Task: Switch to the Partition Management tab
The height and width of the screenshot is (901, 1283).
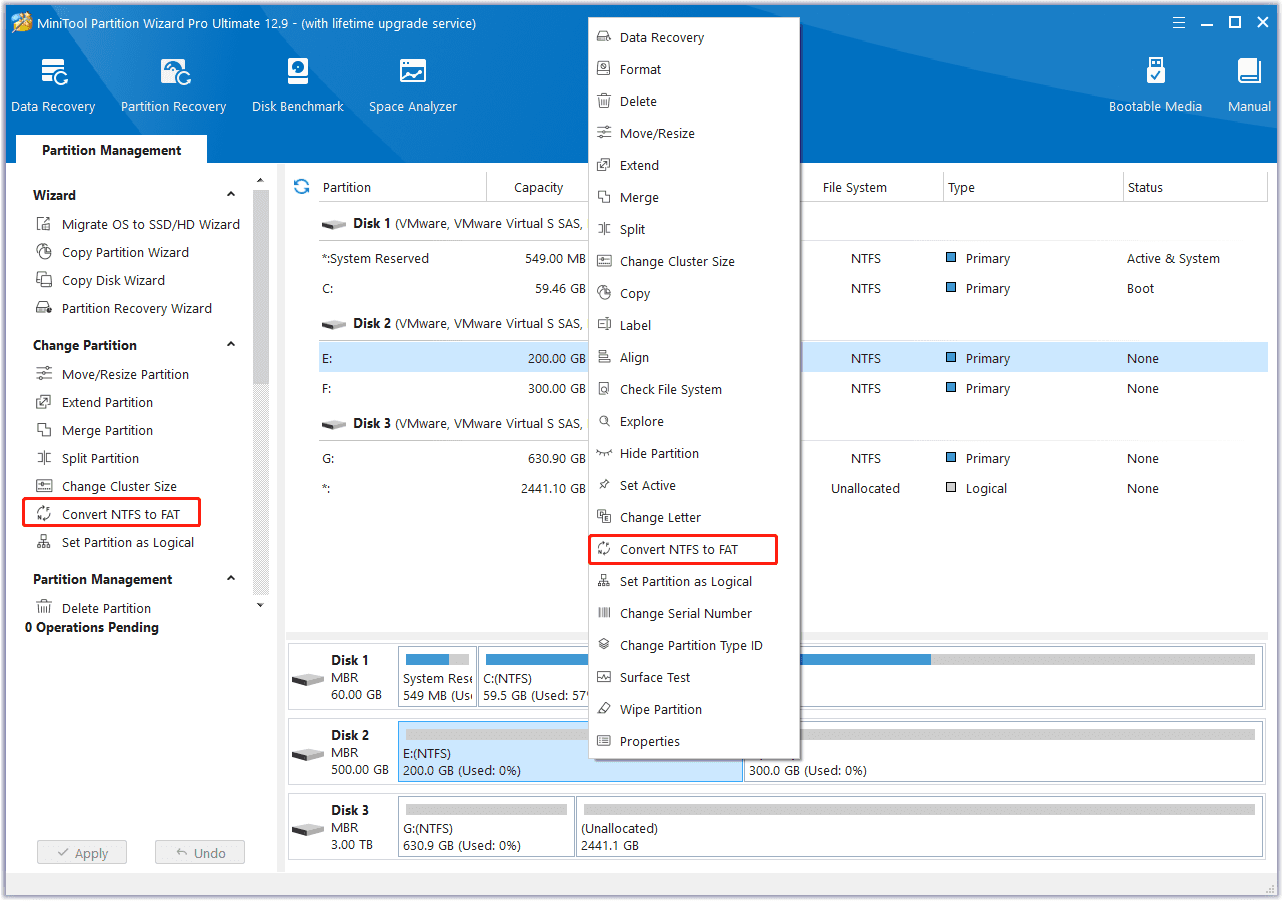Action: pos(111,150)
